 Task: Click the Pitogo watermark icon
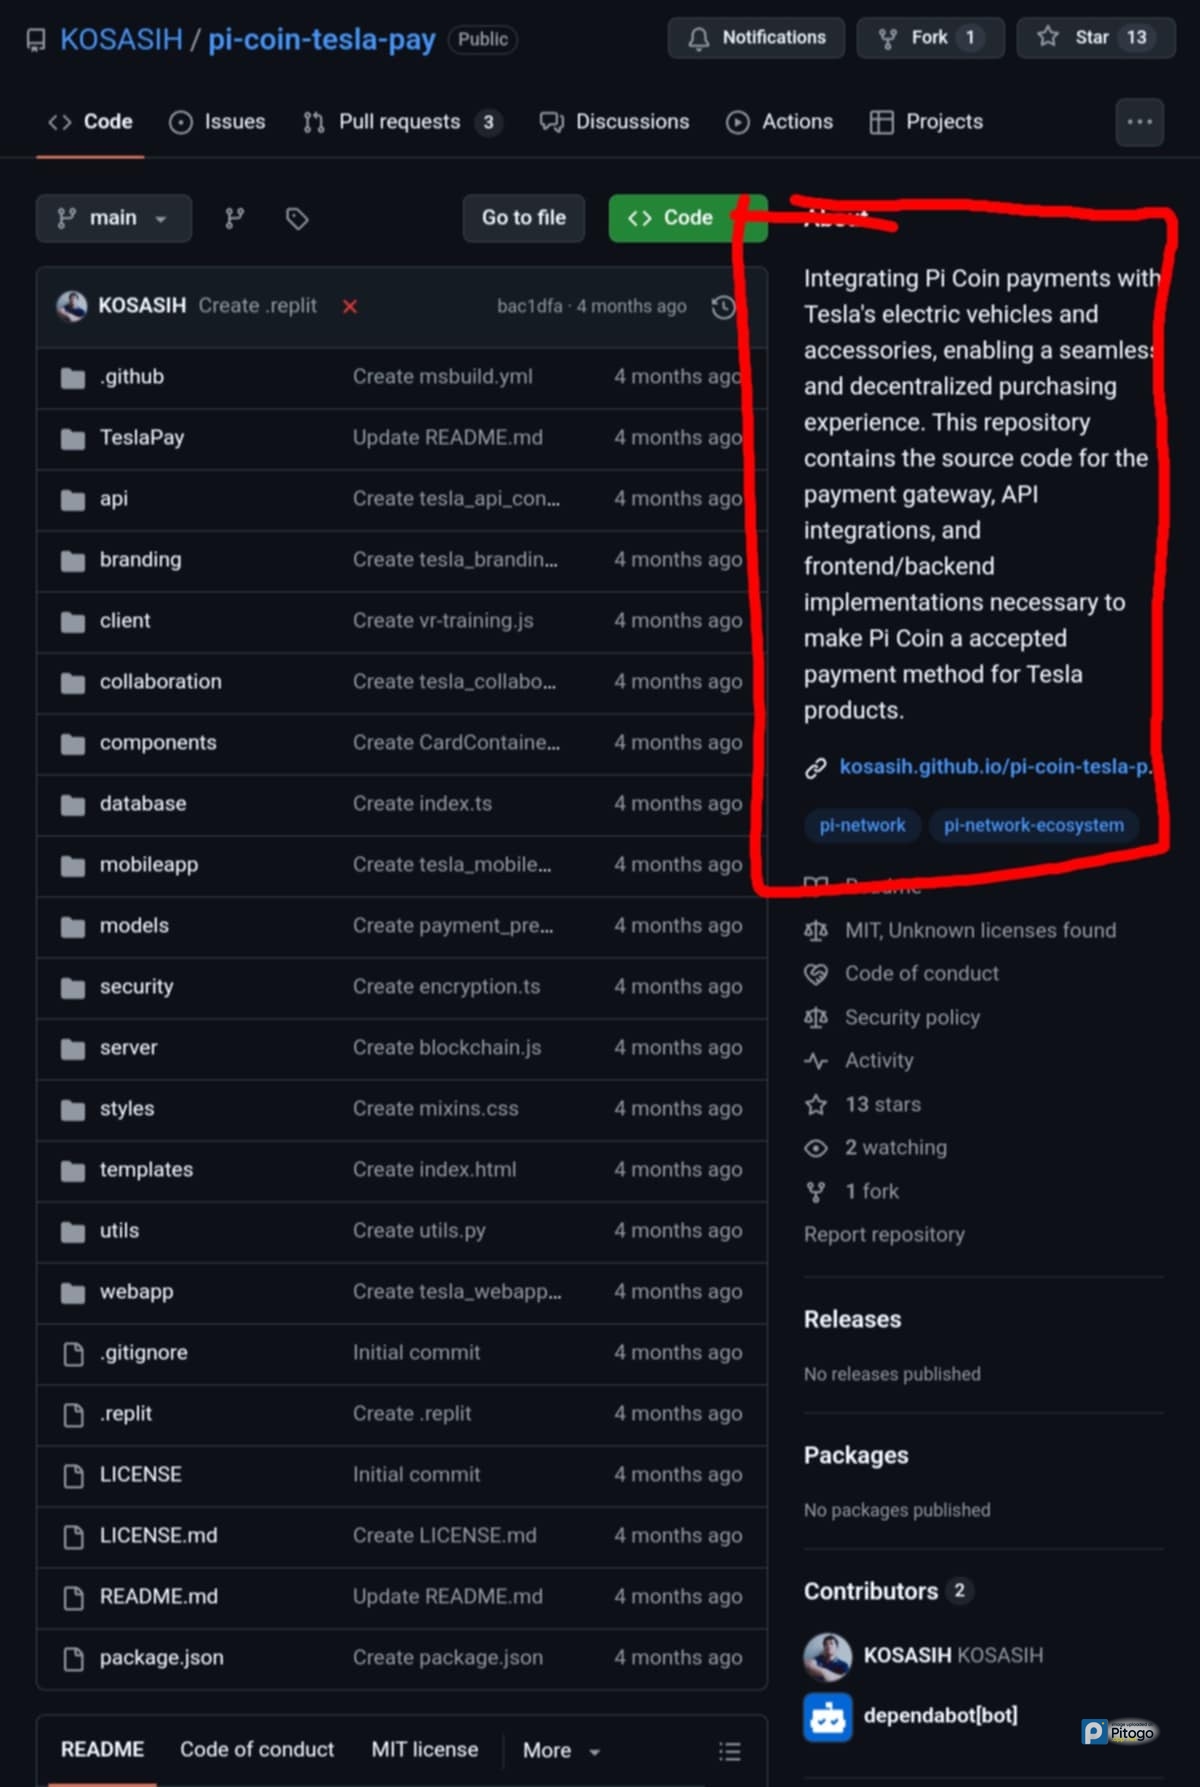click(1119, 1732)
